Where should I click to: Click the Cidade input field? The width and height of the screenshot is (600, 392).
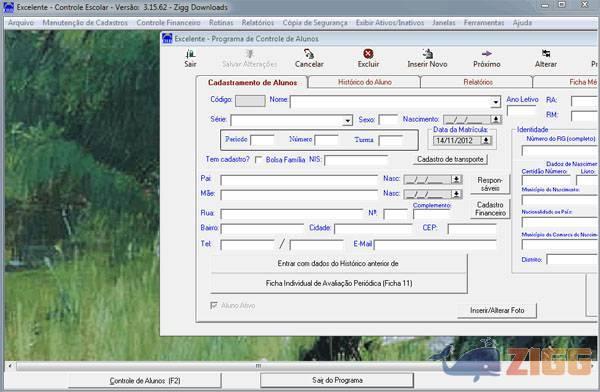coord(374,229)
